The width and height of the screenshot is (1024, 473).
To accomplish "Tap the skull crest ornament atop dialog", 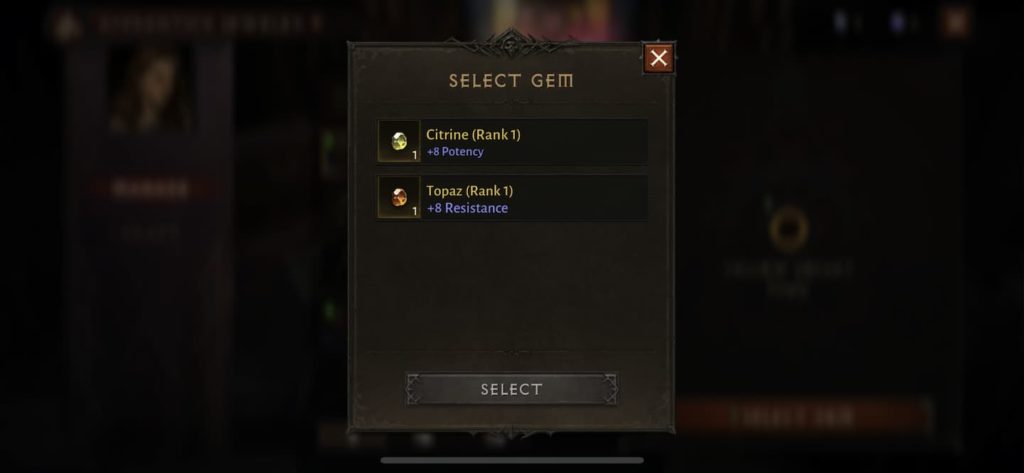I will point(510,44).
